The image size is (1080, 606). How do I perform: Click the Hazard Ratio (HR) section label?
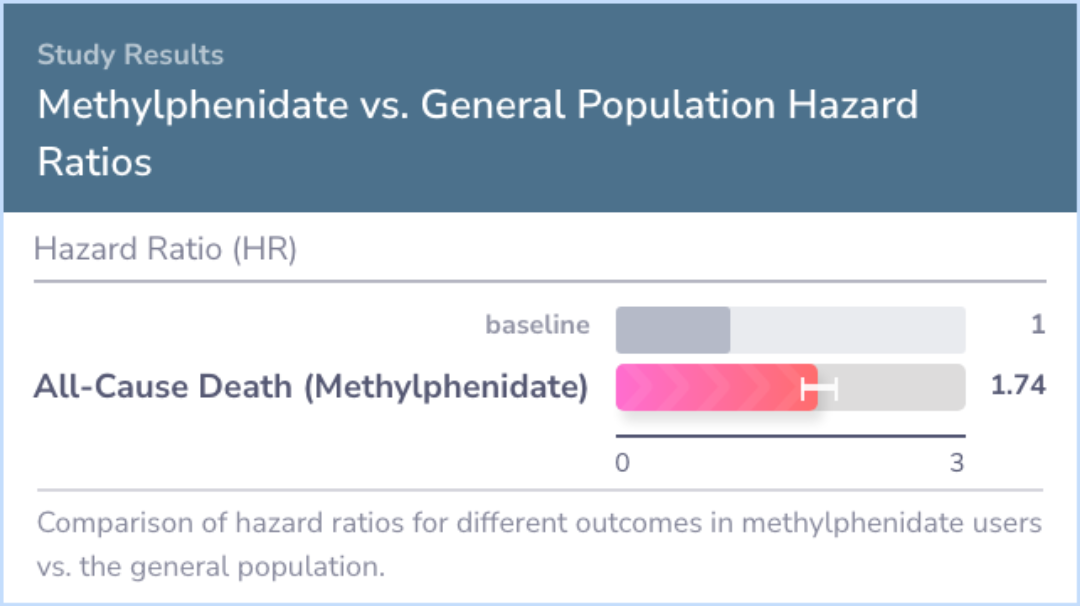pyautogui.click(x=165, y=249)
